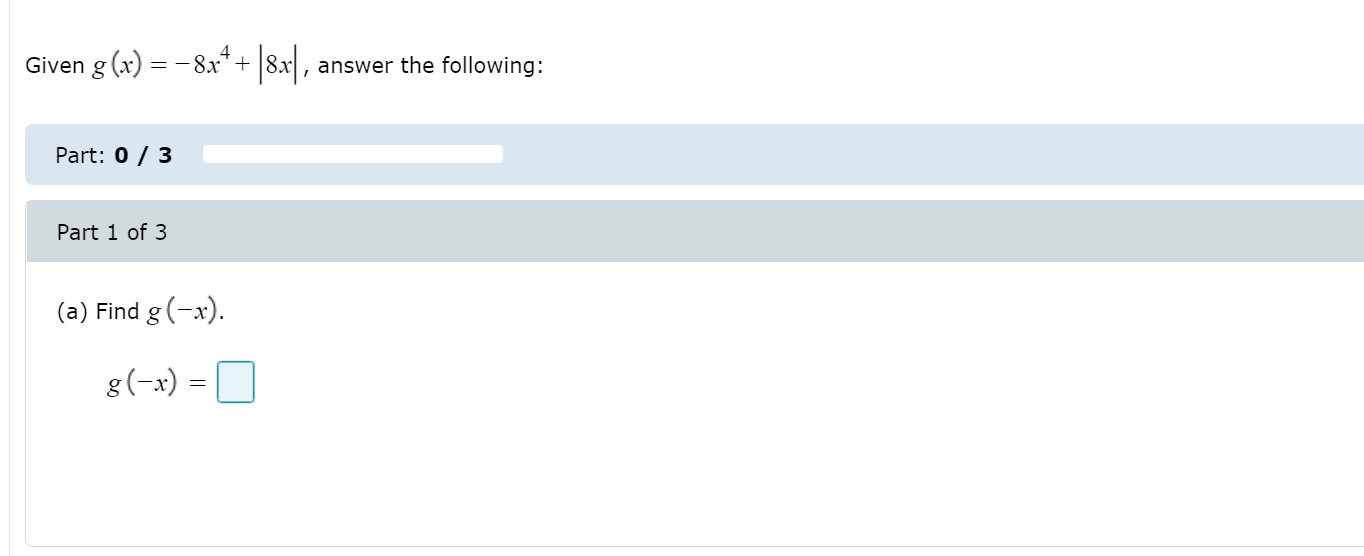Click the white progress bar
The height and width of the screenshot is (556, 1364).
point(353,154)
